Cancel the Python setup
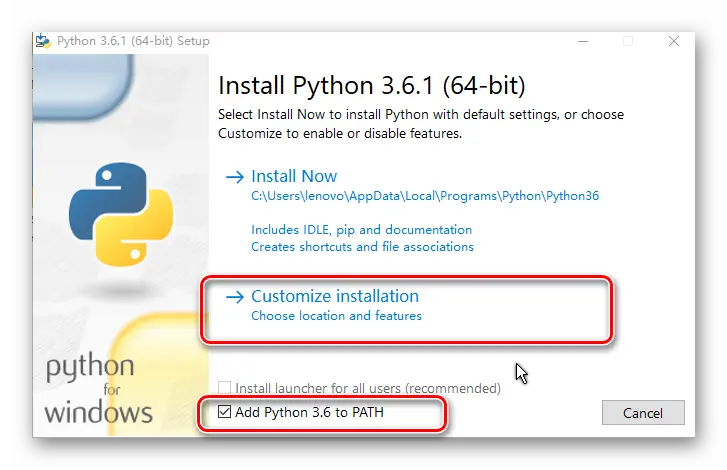The width and height of the screenshot is (727, 470). tap(643, 413)
